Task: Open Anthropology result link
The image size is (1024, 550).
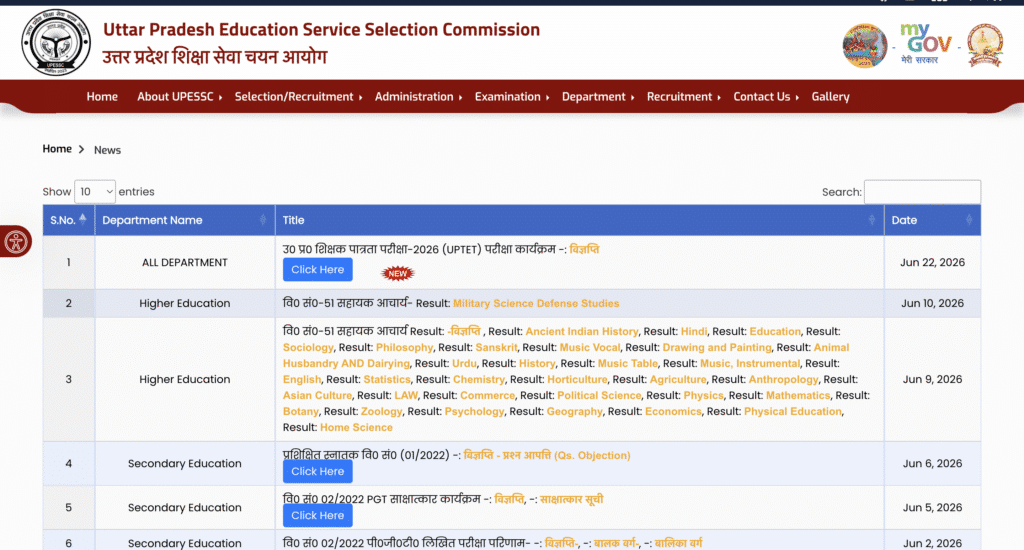Action: 784,380
